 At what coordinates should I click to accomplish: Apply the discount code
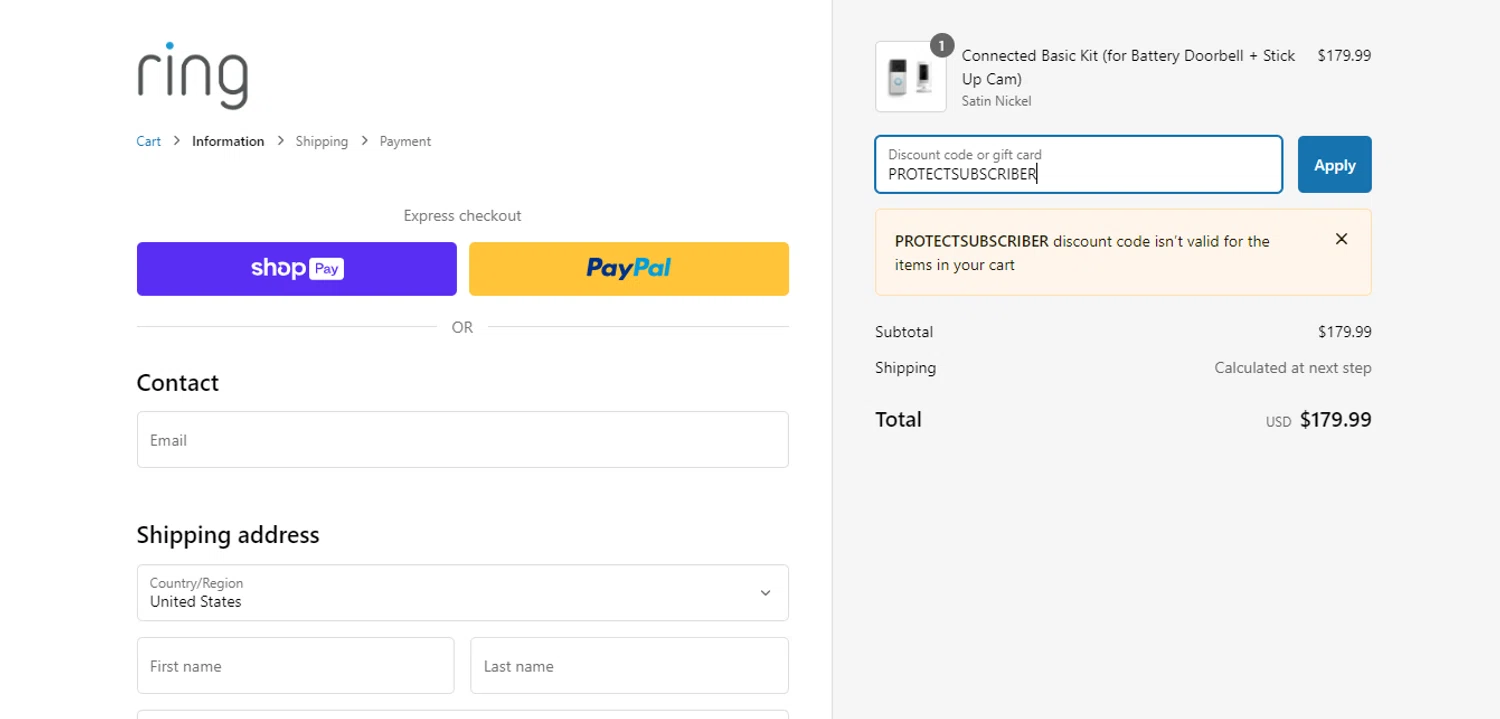pyautogui.click(x=1334, y=165)
